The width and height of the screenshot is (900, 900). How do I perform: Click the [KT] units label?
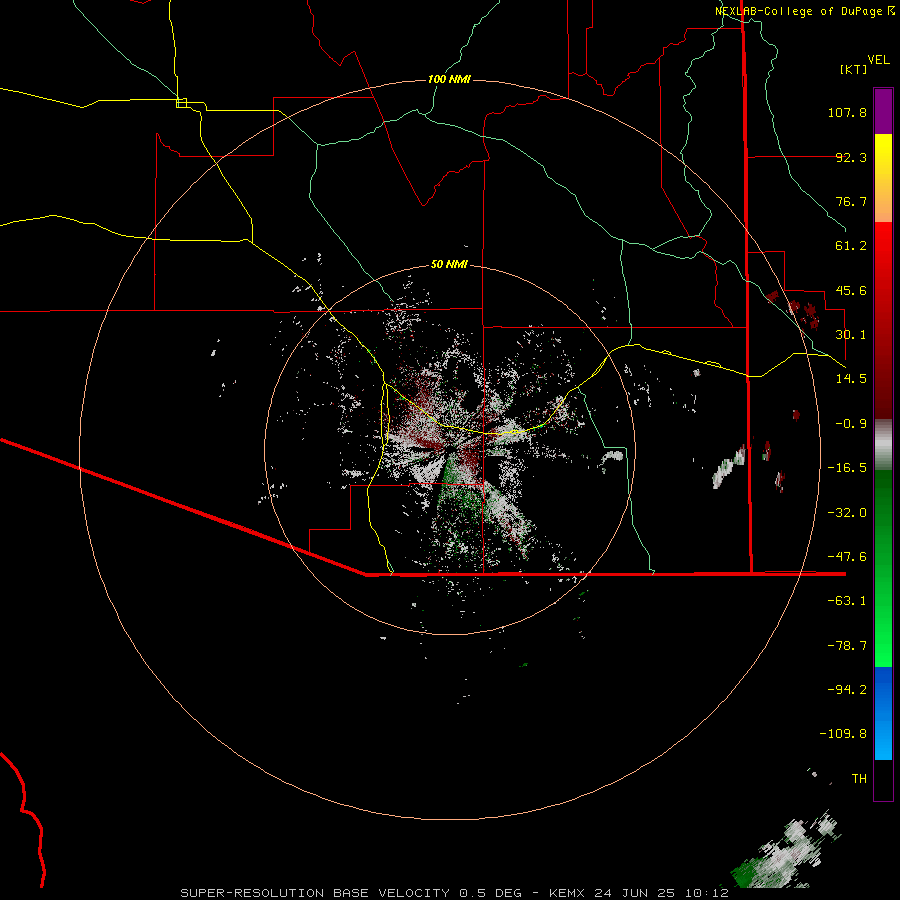(854, 69)
